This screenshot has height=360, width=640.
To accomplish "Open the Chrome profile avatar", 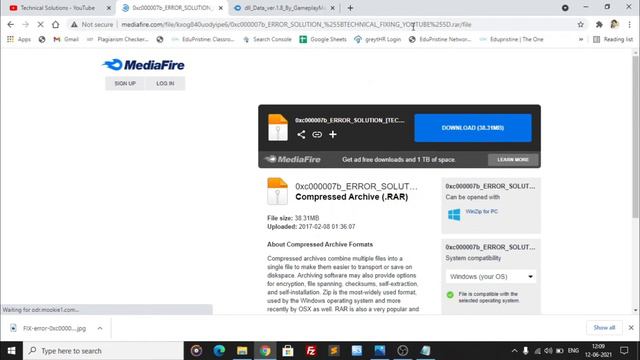I will (x=614, y=24).
